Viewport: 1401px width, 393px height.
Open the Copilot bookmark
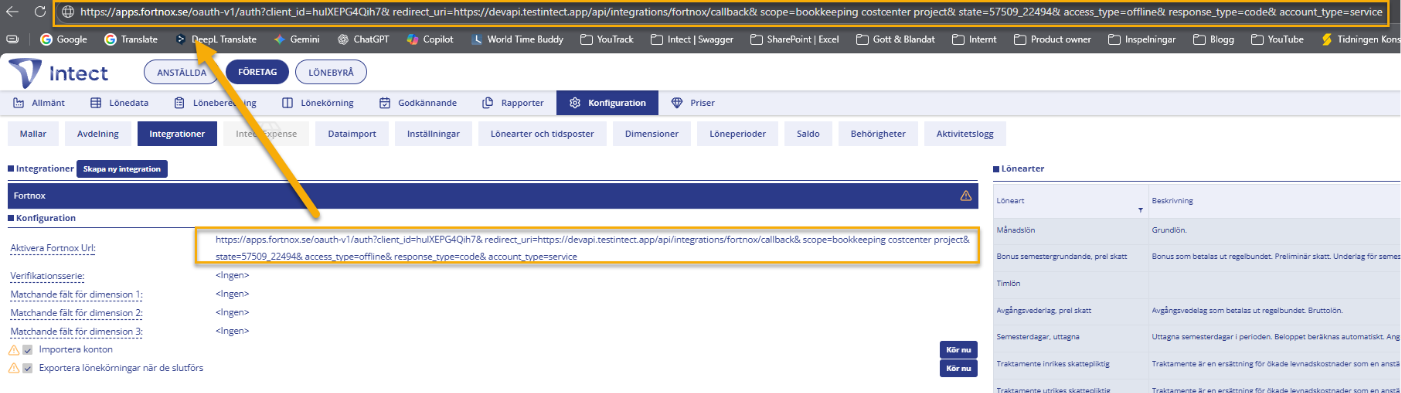pyautogui.click(x=430, y=40)
